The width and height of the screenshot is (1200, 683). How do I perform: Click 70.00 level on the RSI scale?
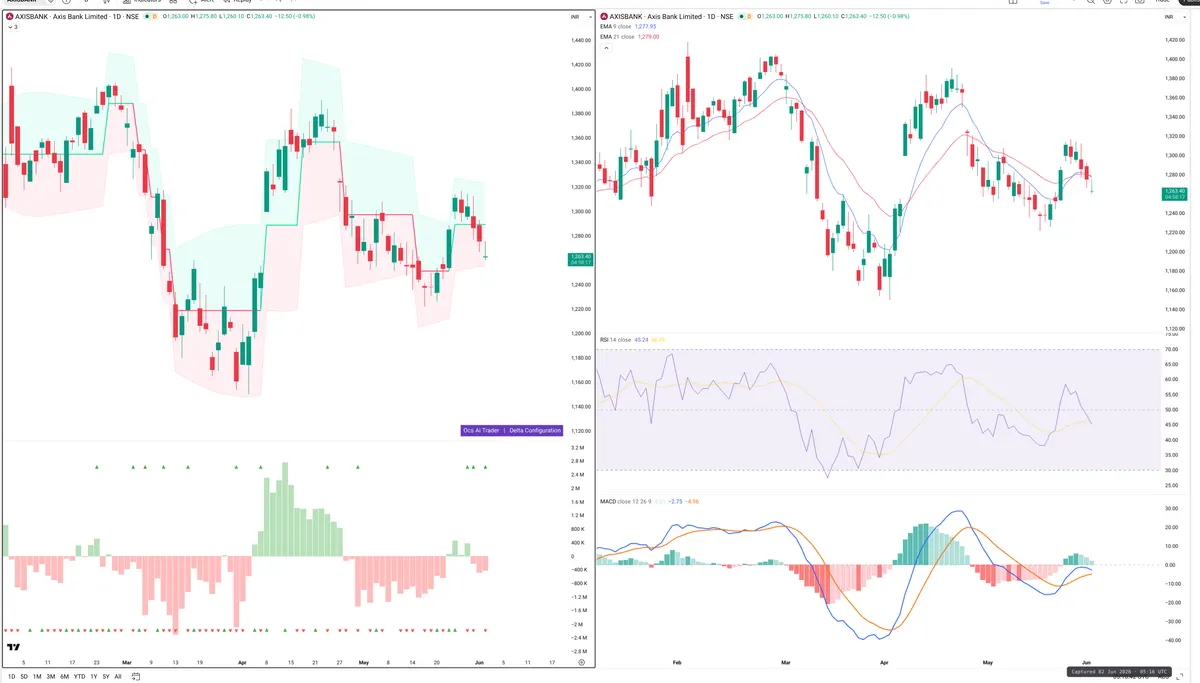(x=1172, y=349)
